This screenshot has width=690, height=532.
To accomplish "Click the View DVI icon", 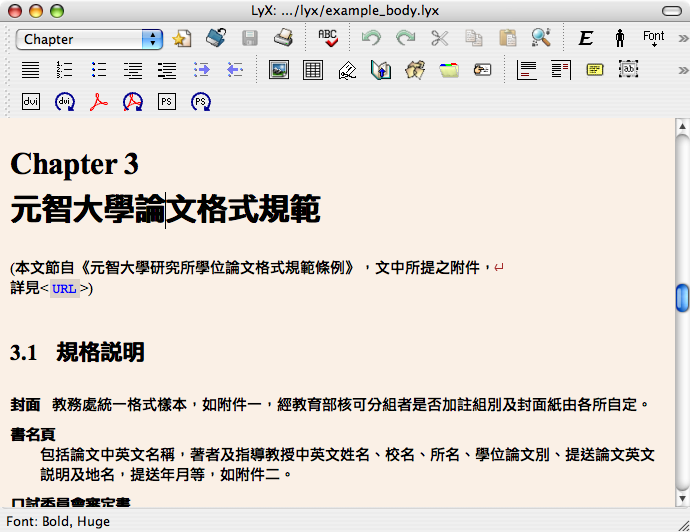I will click(x=31, y=101).
